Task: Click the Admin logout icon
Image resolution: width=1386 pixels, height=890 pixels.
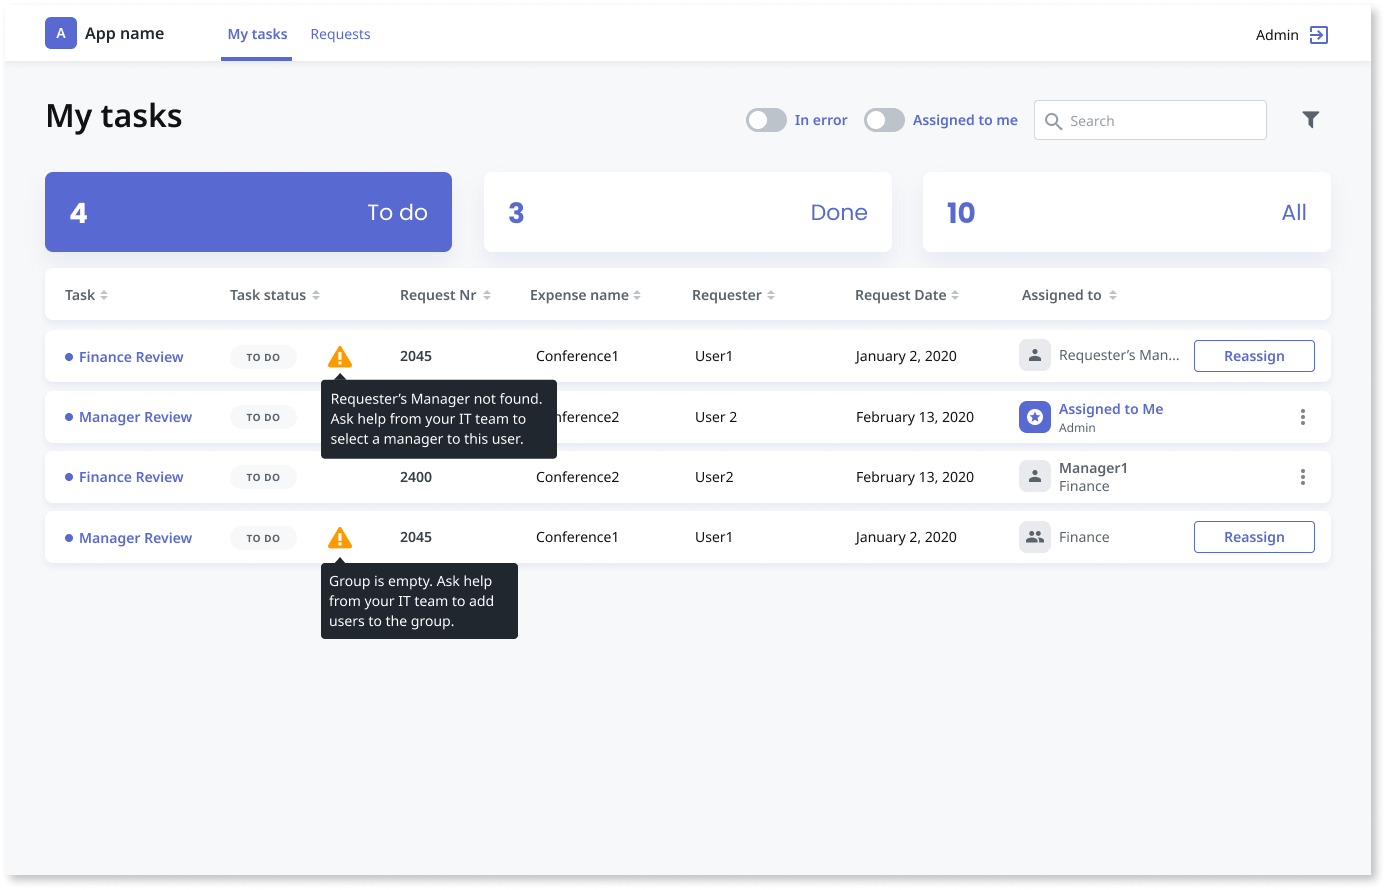Action: point(1319,35)
